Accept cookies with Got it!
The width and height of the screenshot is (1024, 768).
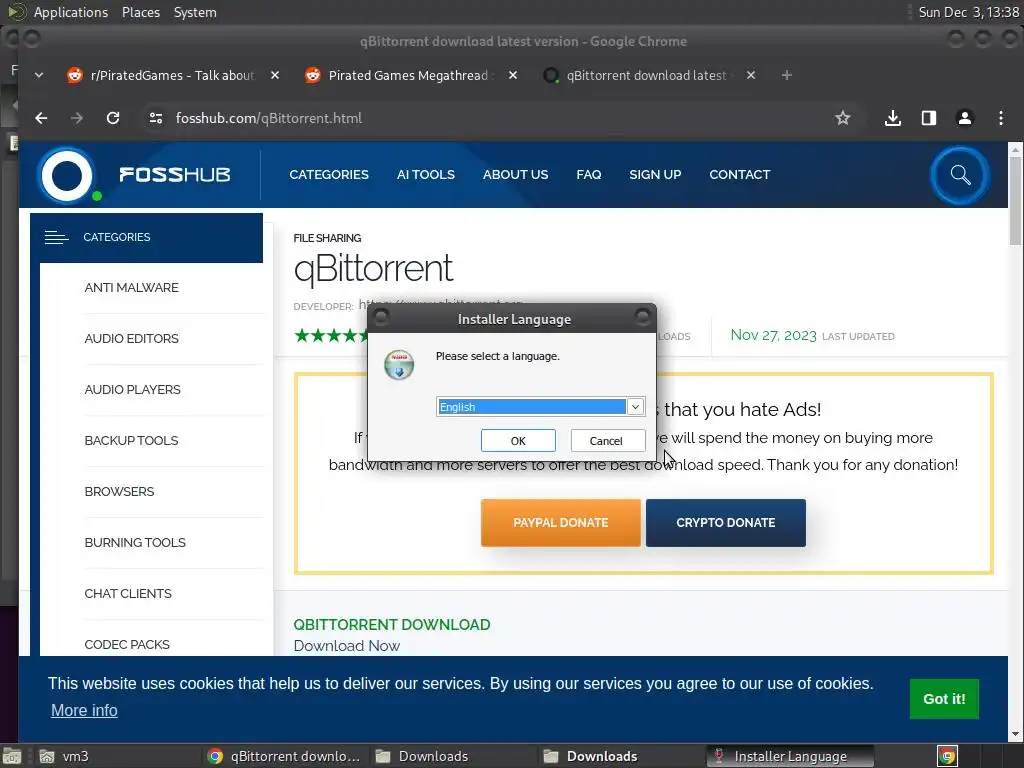coord(944,699)
